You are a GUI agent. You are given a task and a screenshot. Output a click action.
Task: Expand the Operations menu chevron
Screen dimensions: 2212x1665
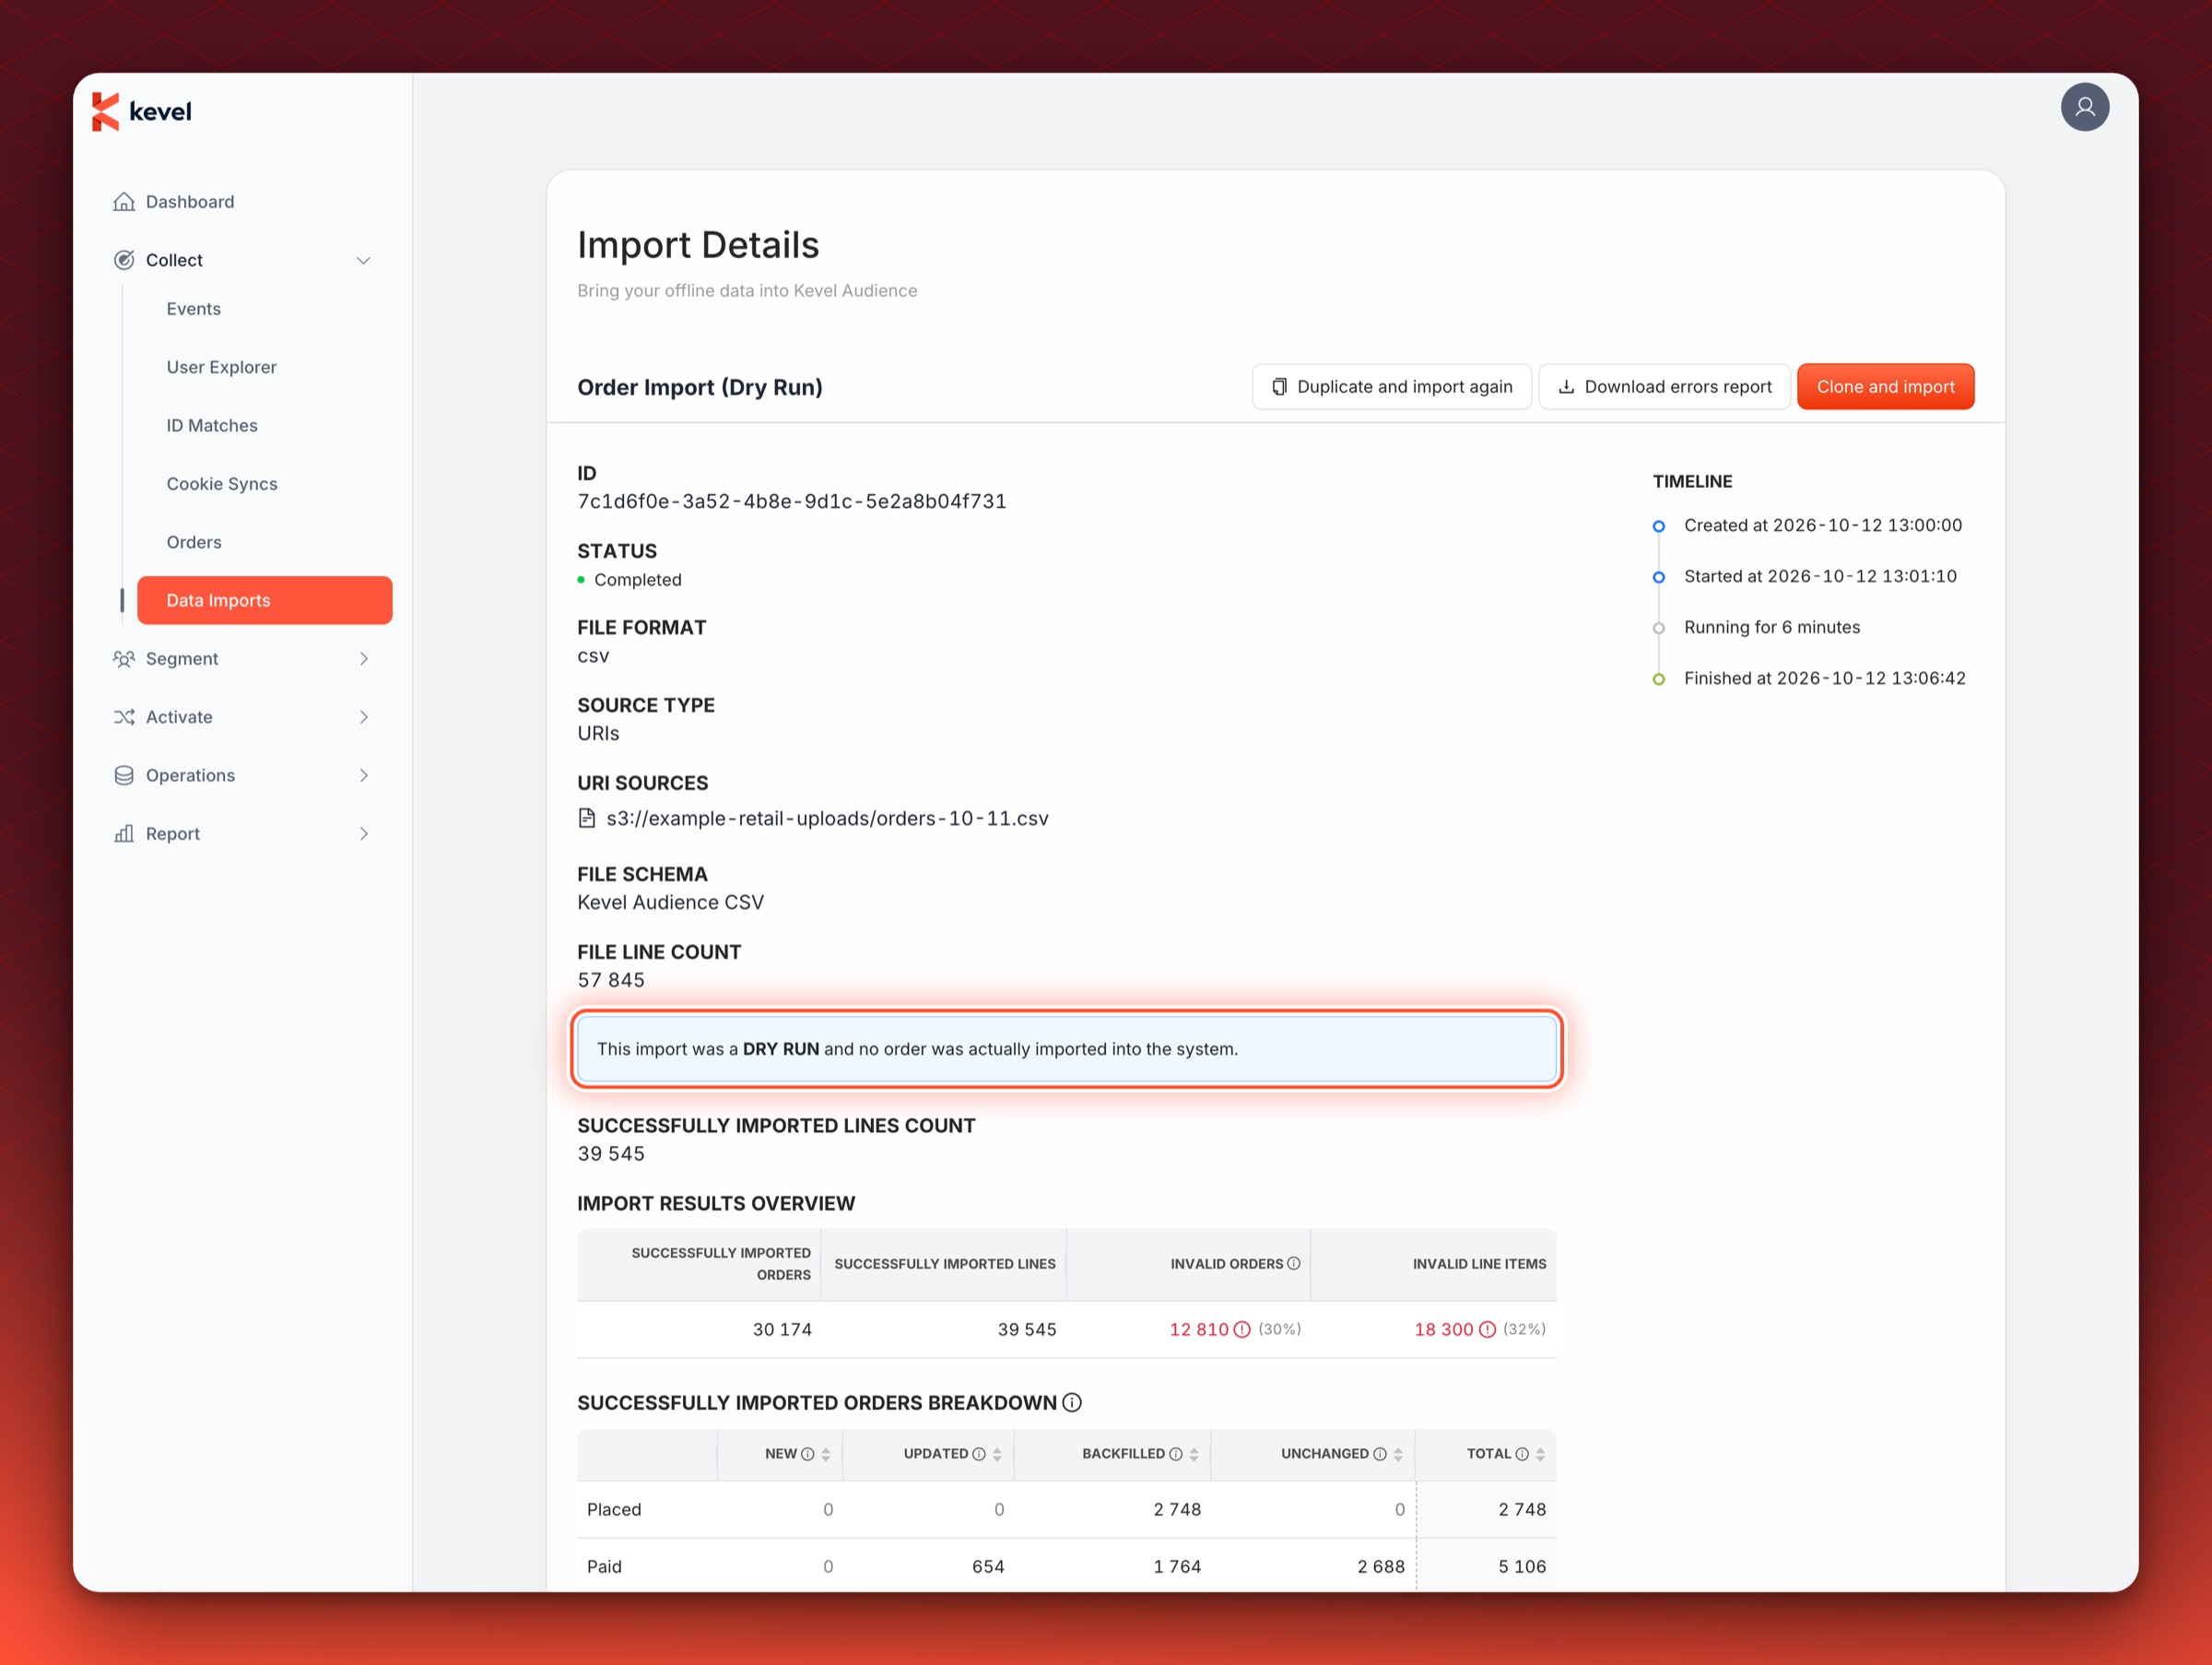[x=363, y=775]
